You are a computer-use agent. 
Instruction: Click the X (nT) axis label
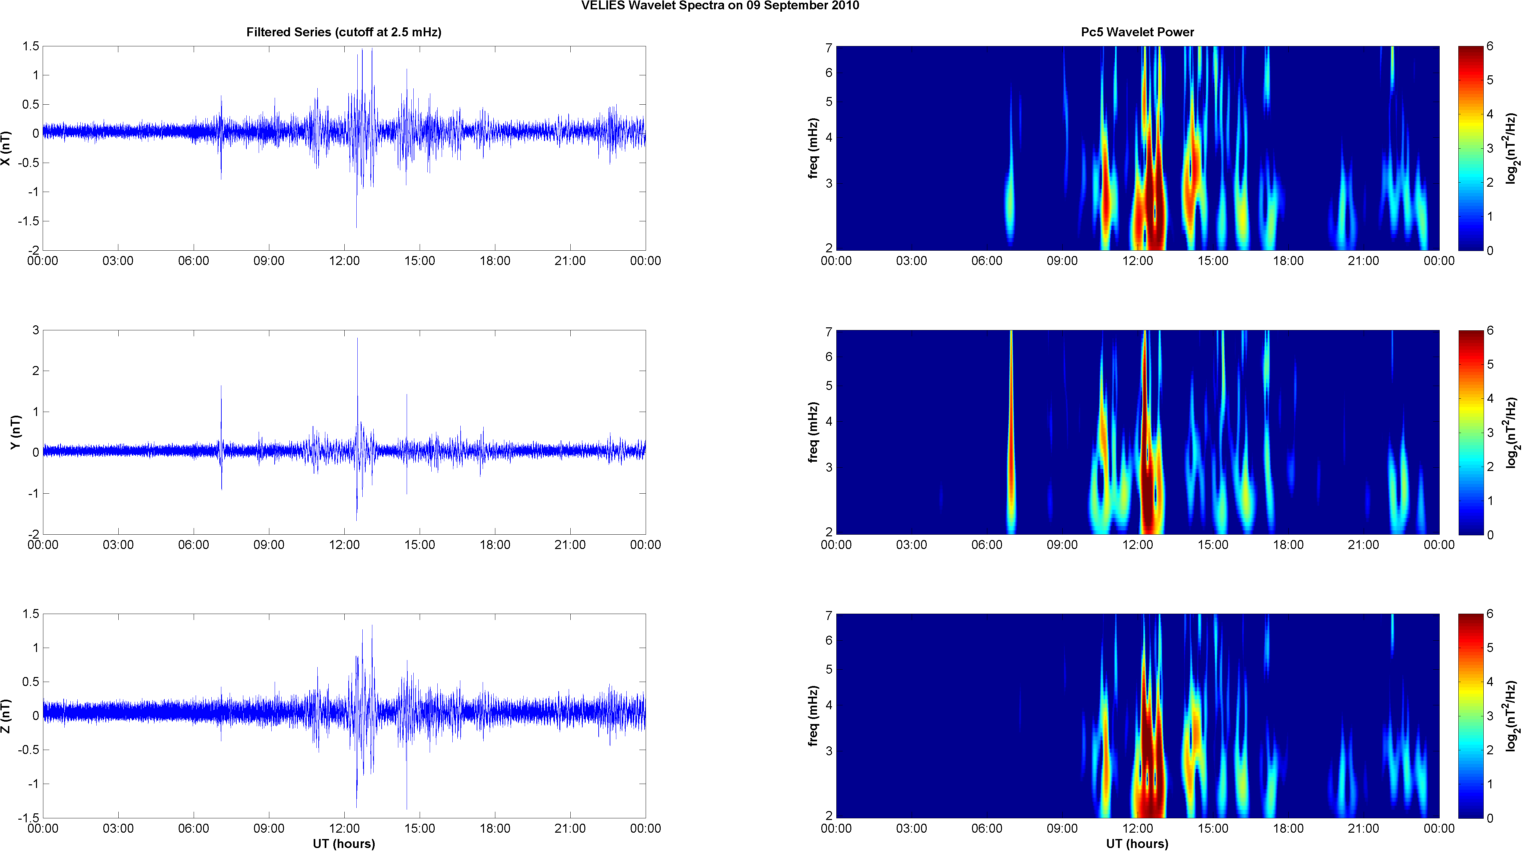pos(6,148)
